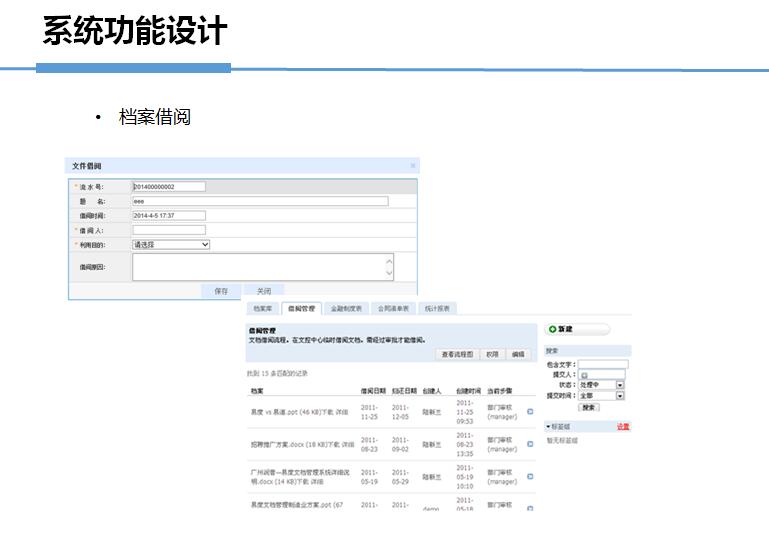Open the .docx (14 KB) file entry
This screenshot has width=769, height=546.
click(300, 477)
